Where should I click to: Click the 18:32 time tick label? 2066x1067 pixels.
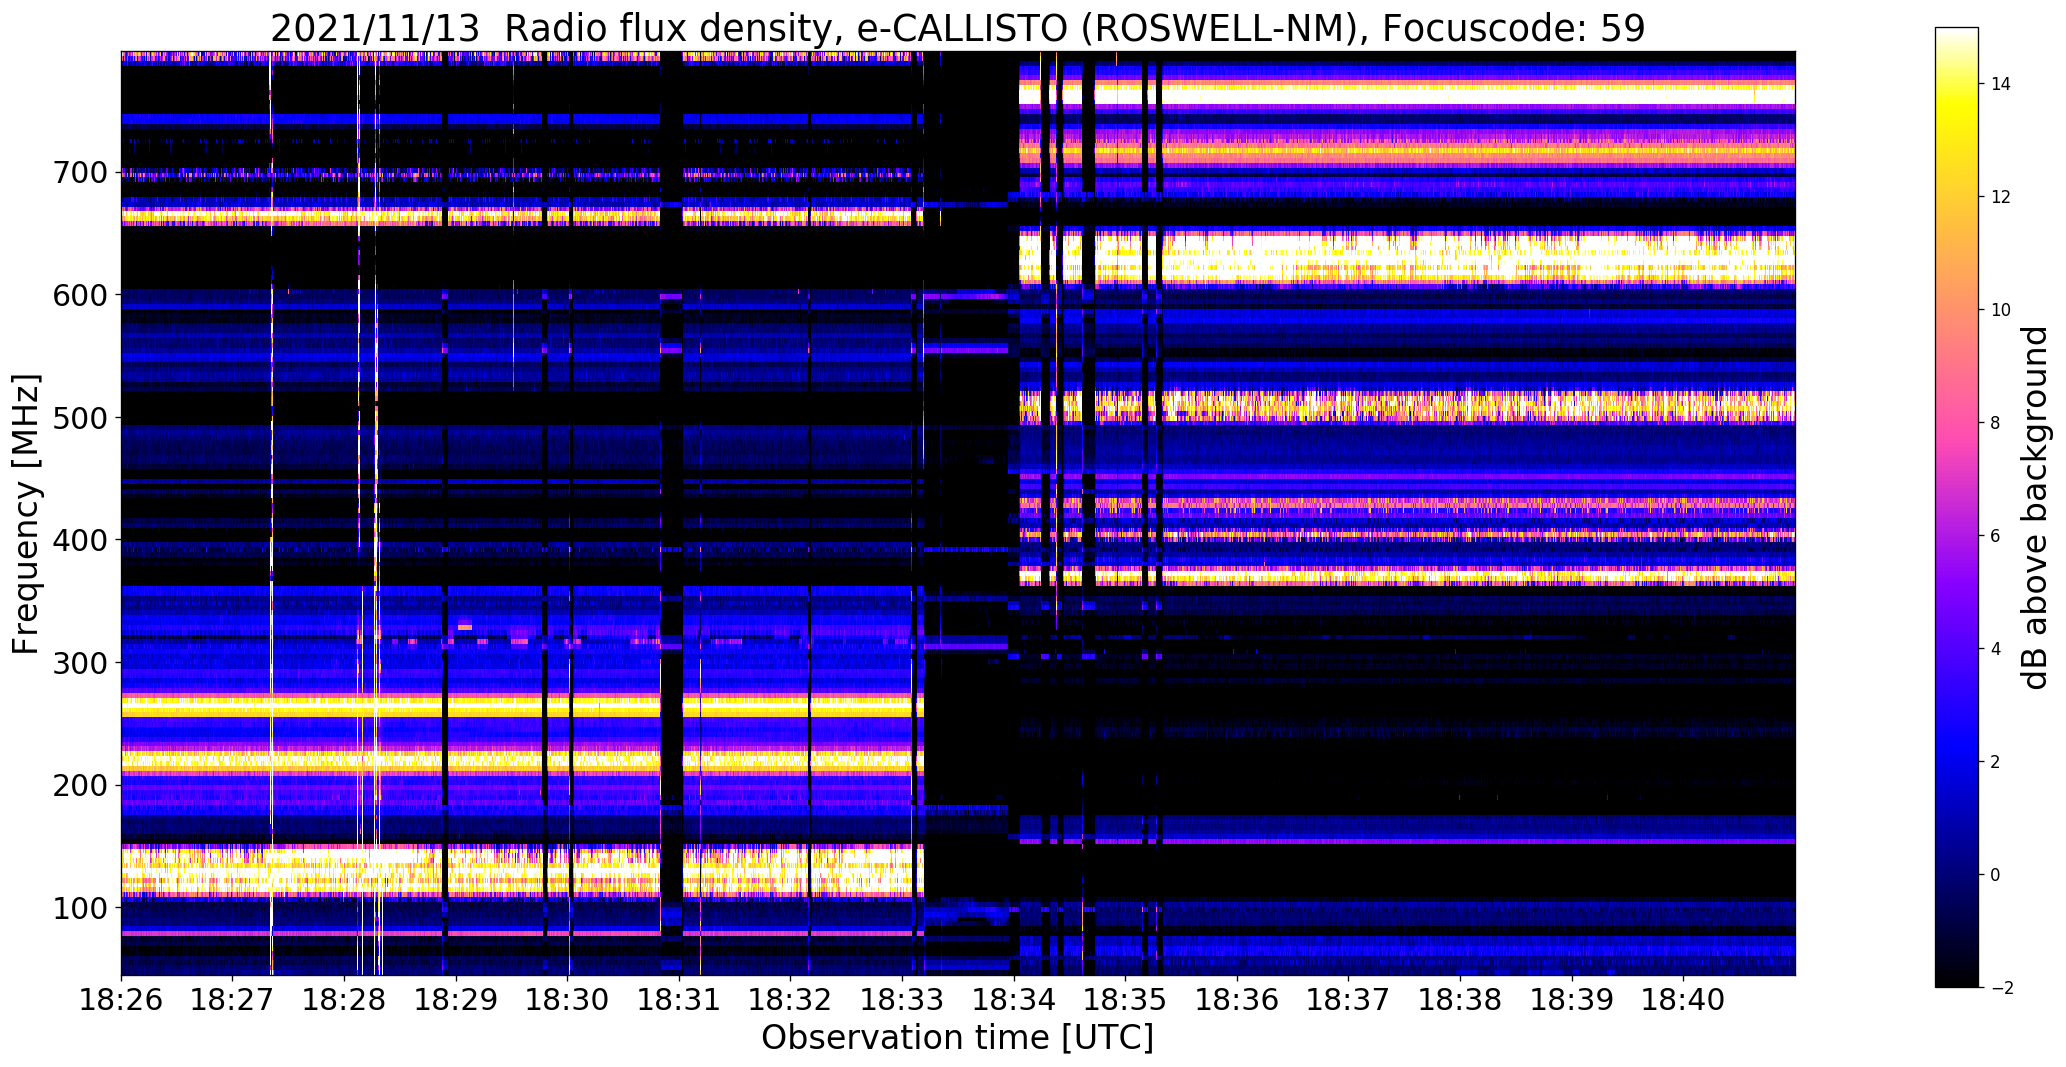coord(790,1001)
